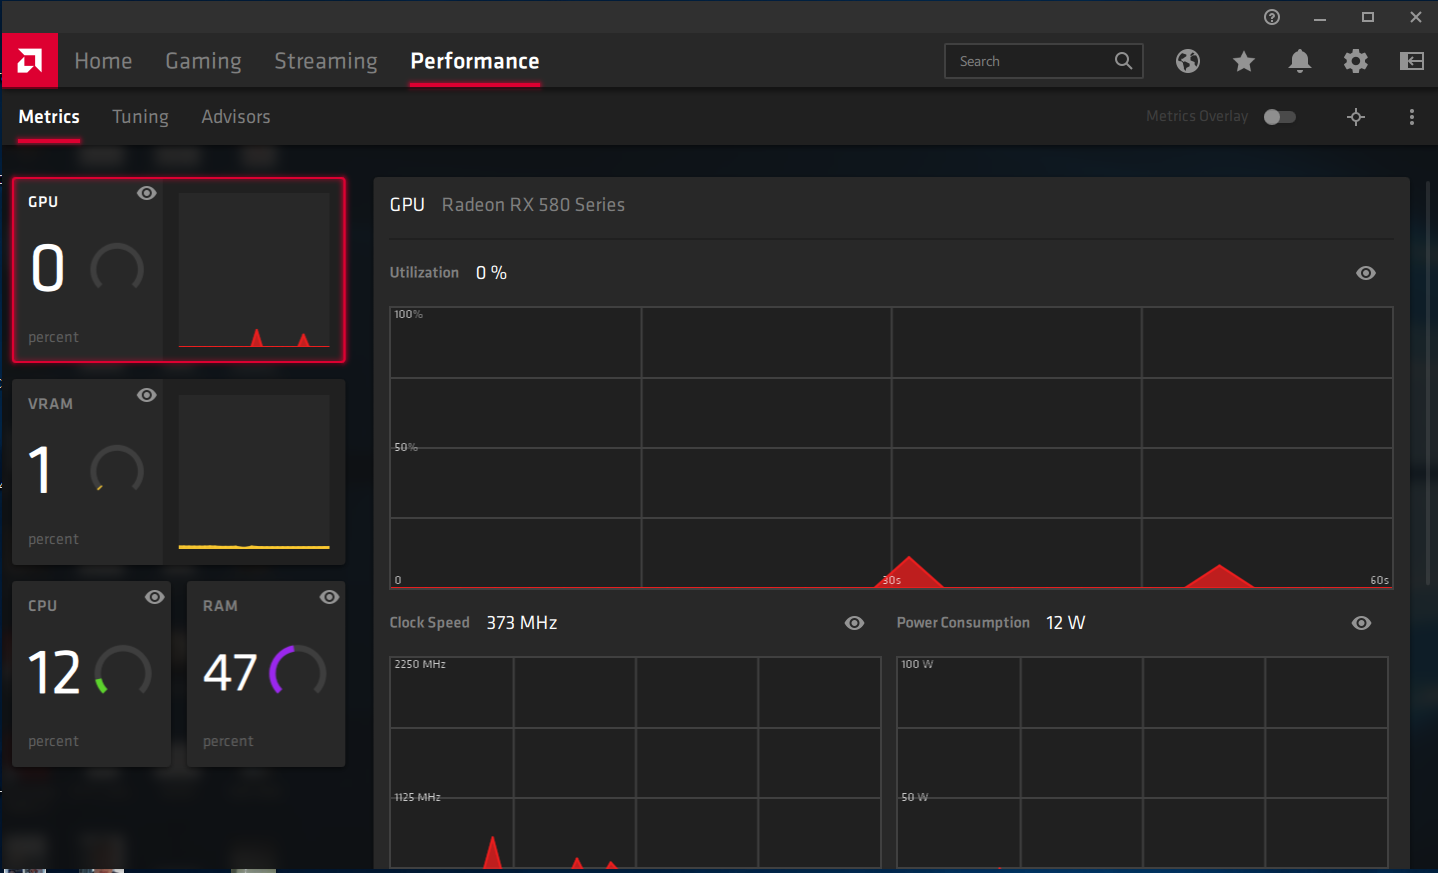
Task: Toggle the Metrics Overlay switch
Action: [x=1280, y=117]
